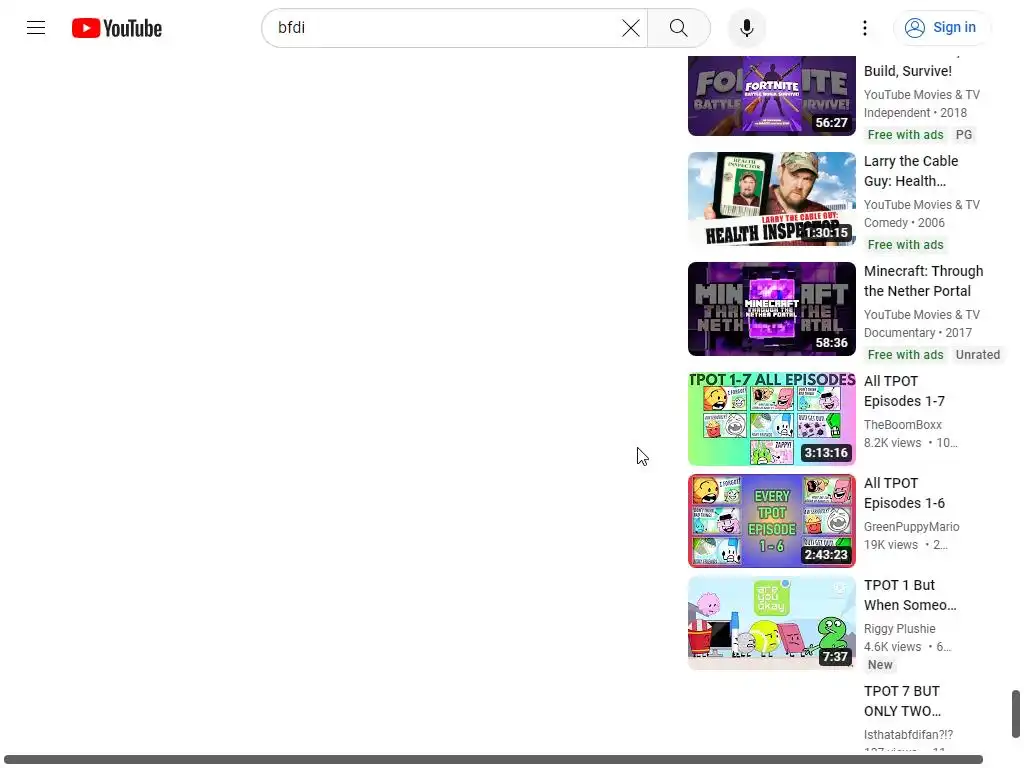This screenshot has width=1024, height=768.
Task: Click the Unrated badge
Action: pyautogui.click(x=978, y=355)
